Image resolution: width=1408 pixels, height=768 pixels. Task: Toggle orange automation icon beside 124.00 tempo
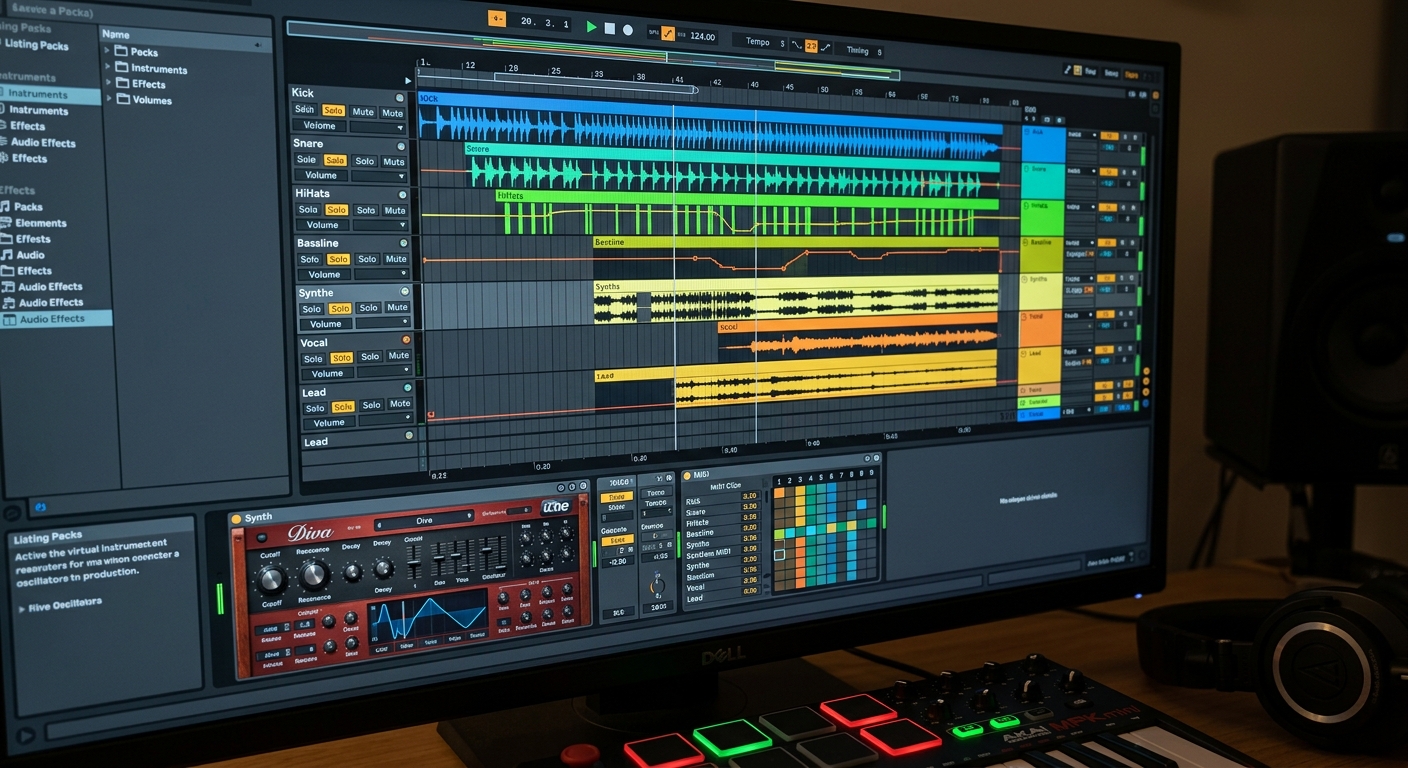(x=668, y=34)
